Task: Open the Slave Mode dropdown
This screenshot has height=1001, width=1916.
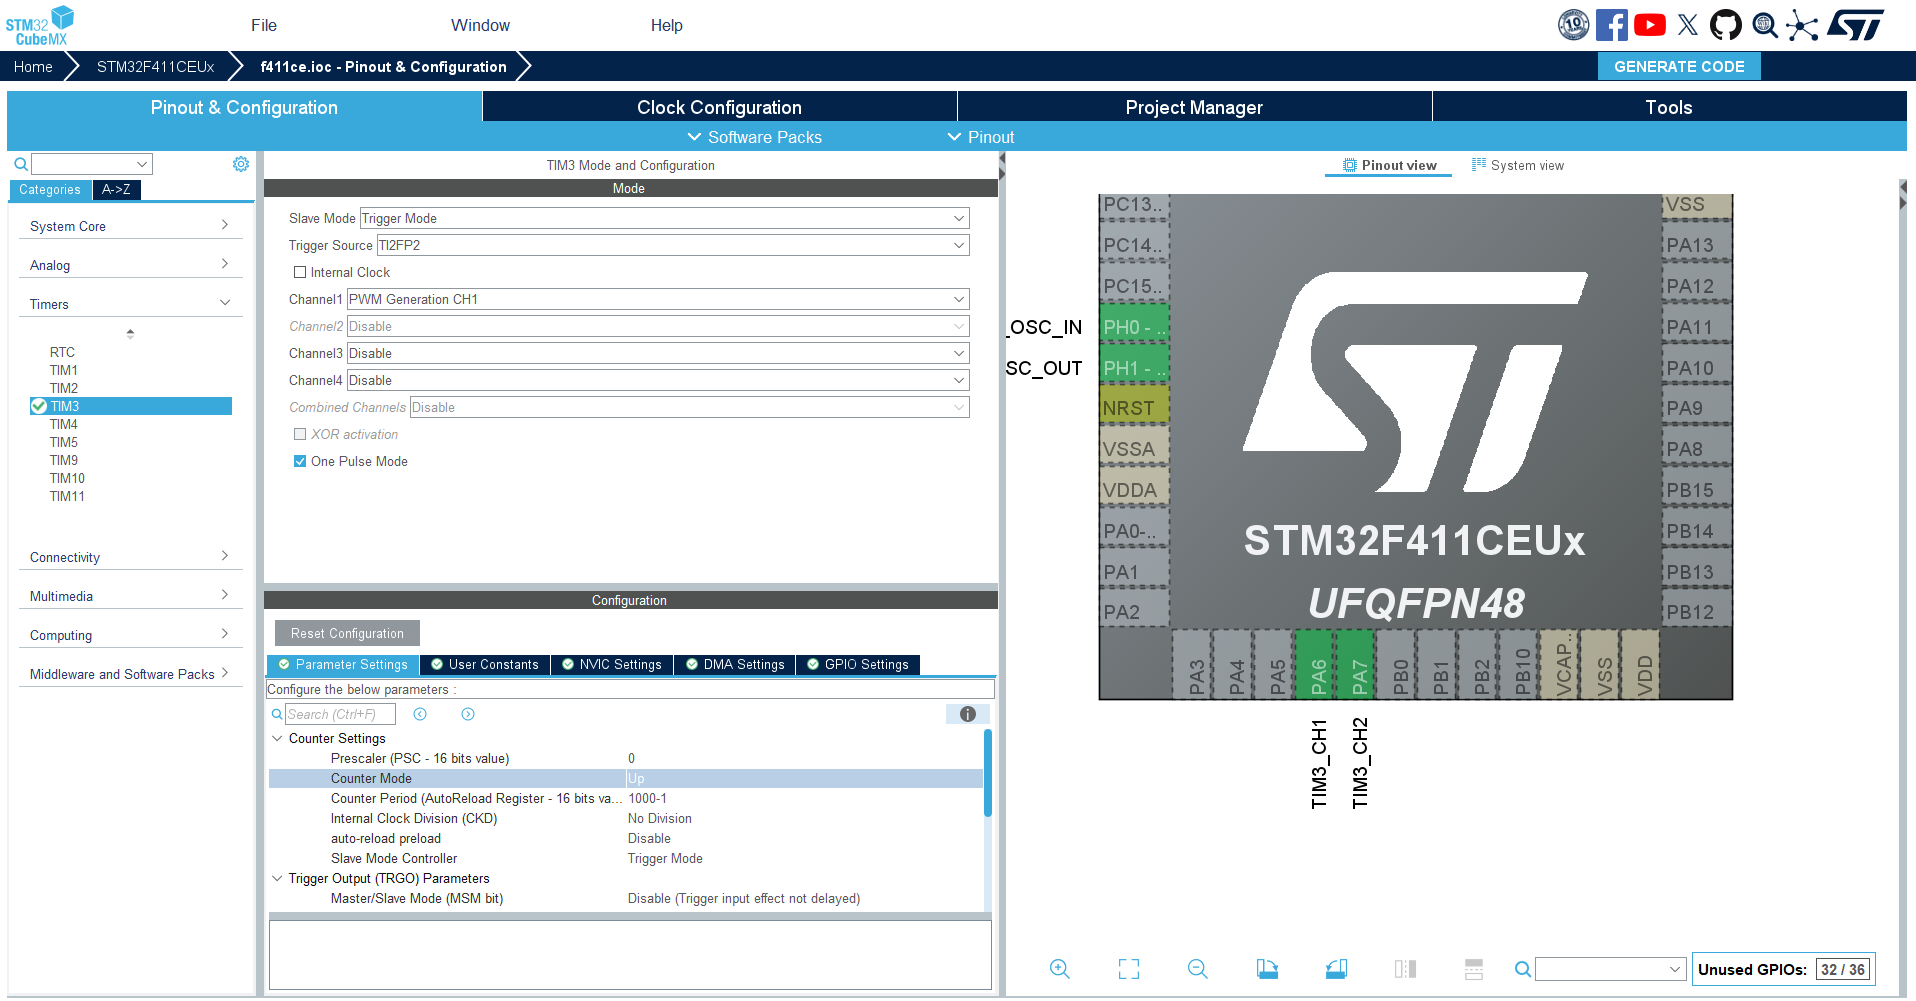Action: 664,218
